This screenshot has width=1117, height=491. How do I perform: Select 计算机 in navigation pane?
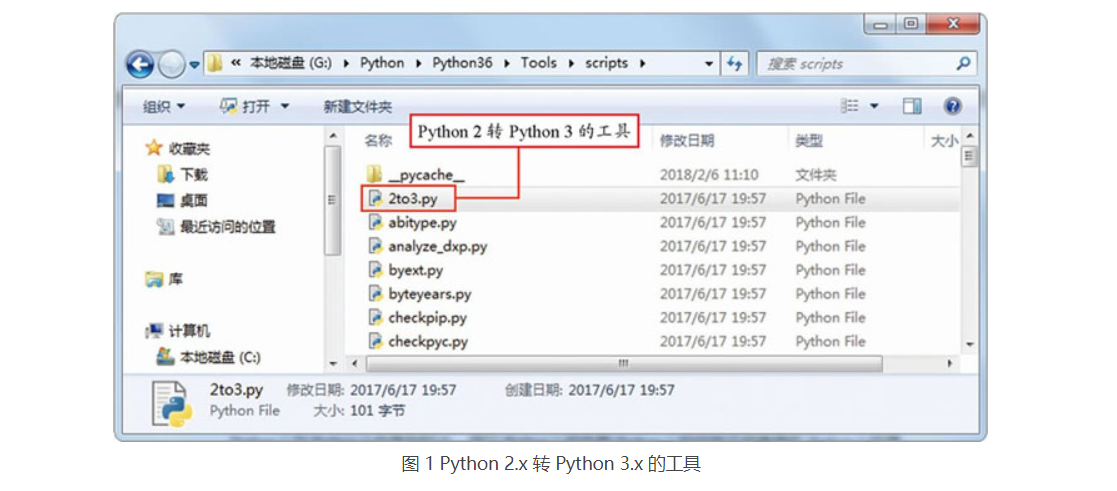point(189,331)
